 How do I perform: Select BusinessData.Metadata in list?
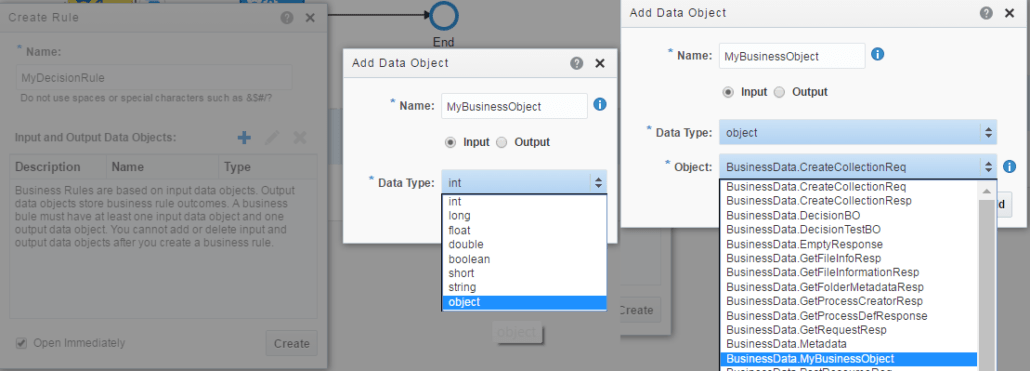coord(849,343)
